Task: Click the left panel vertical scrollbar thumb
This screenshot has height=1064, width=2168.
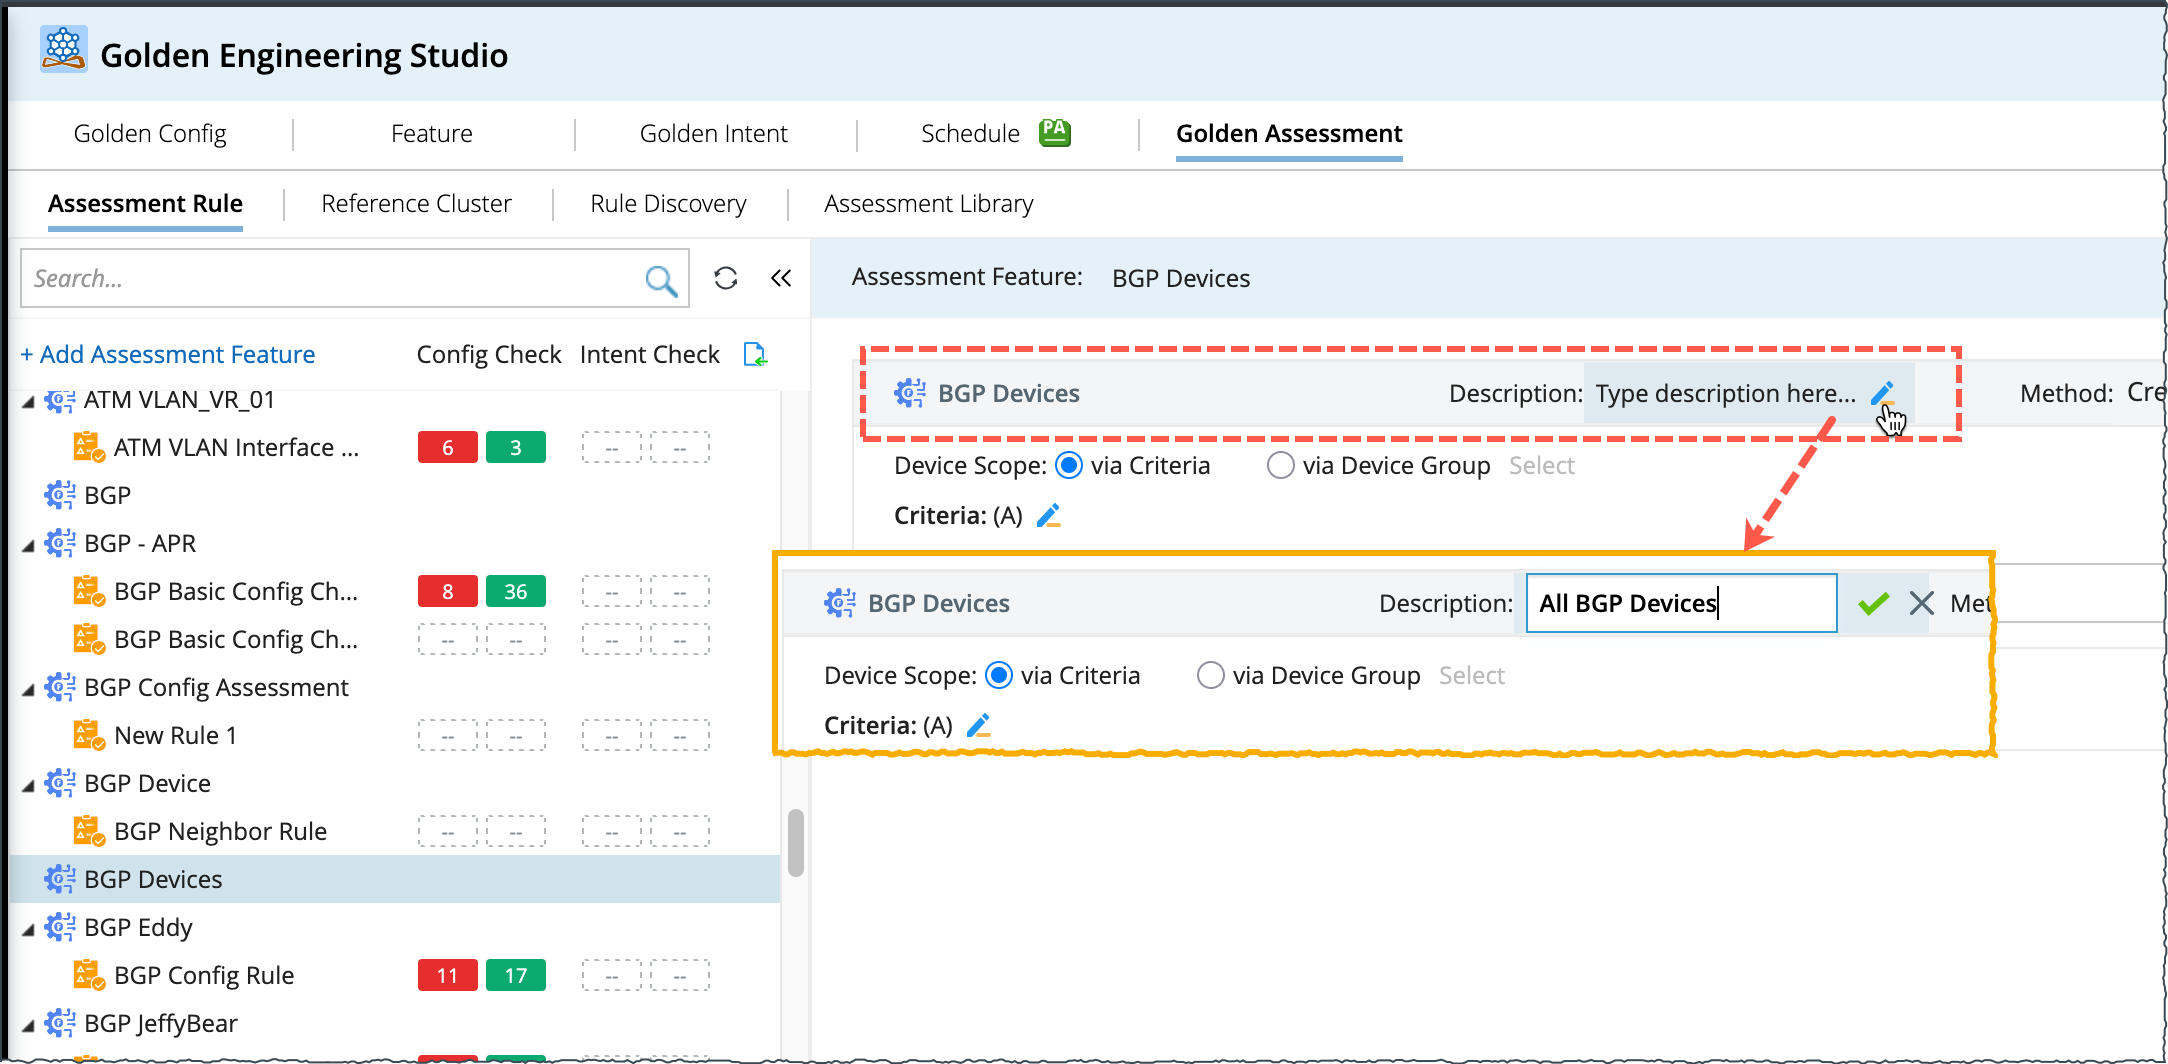Action: (x=796, y=842)
